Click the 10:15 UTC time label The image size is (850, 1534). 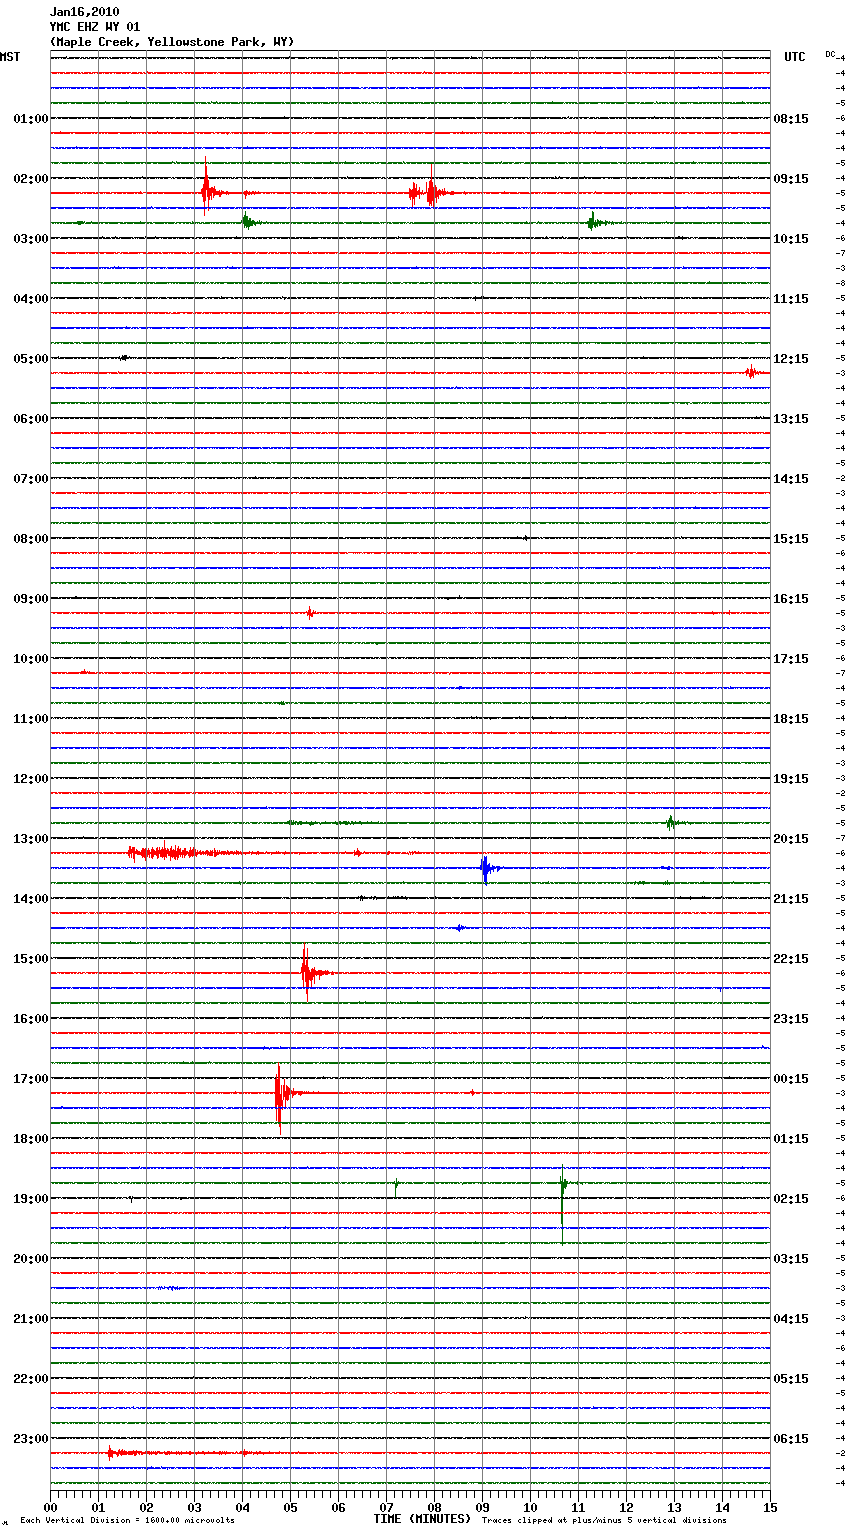tap(791, 239)
